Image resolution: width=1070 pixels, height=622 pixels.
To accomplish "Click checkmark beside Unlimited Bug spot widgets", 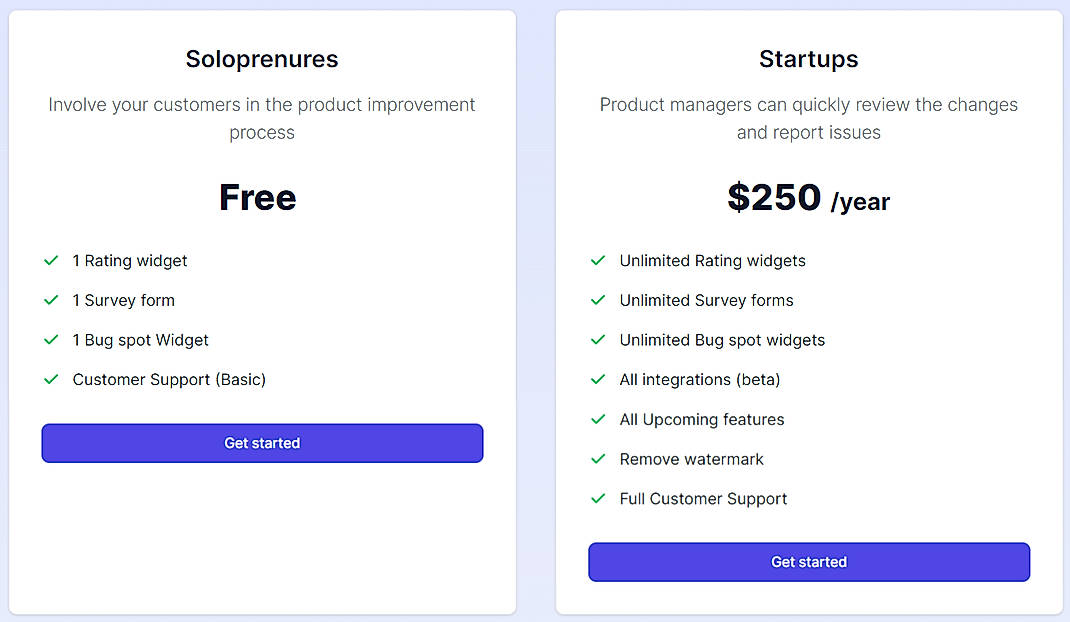I will (x=598, y=340).
